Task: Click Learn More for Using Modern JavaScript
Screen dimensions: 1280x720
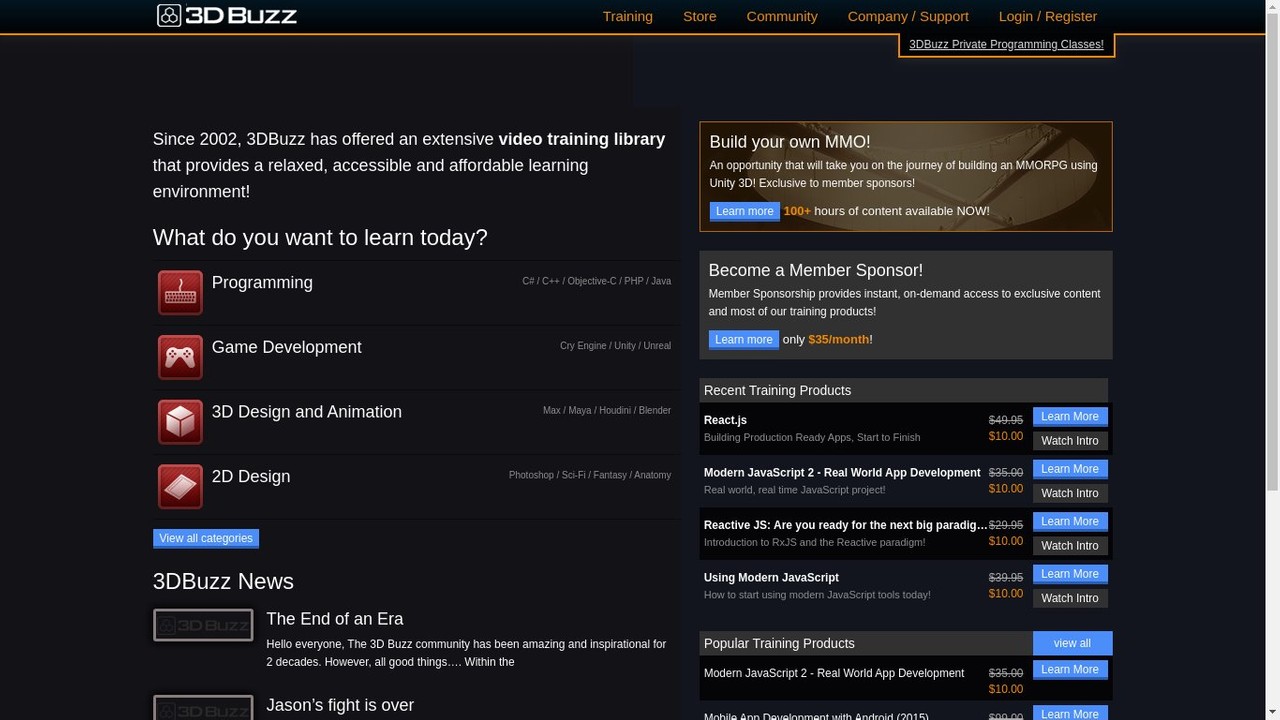Action: pos(1070,574)
